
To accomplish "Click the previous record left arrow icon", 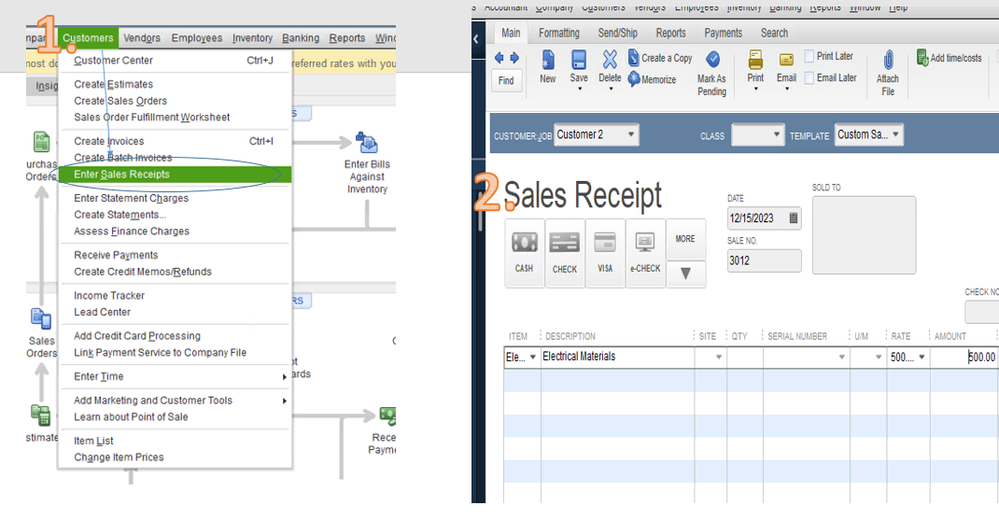I will click(500, 58).
